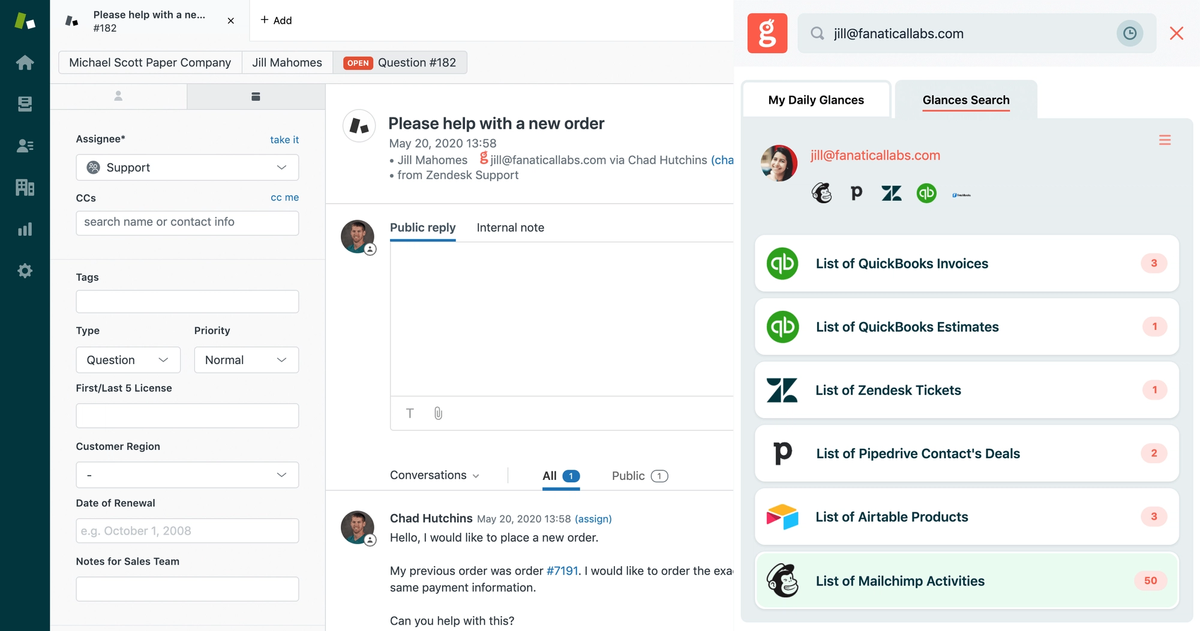This screenshot has height=631, width=1200.
Task: Open the Type Question dropdown
Action: click(128, 360)
